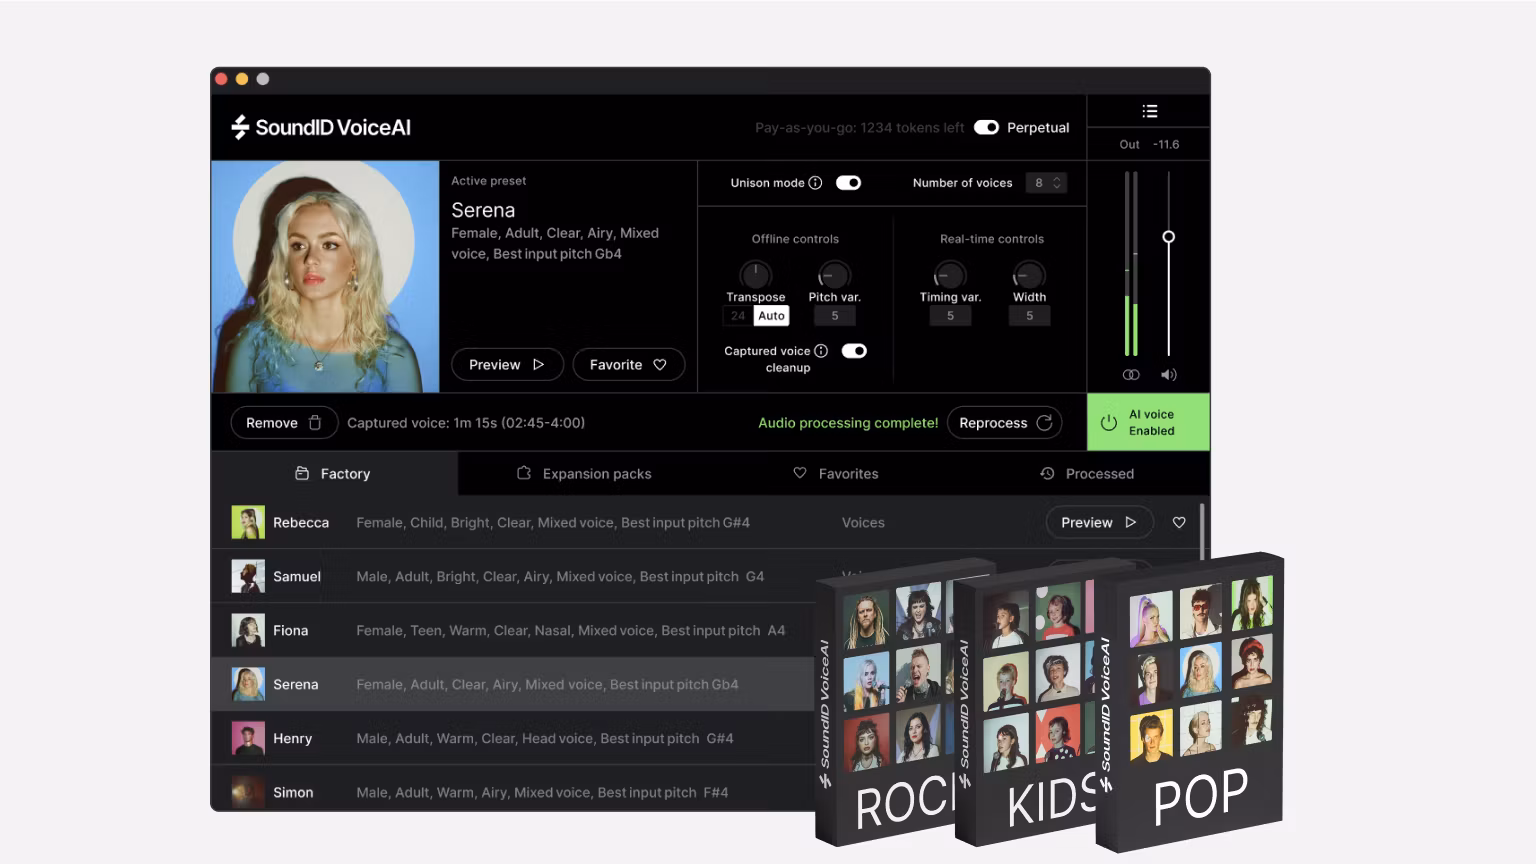Click Henry's avatar thumbnail
This screenshot has width=1536, height=864.
tap(248, 738)
